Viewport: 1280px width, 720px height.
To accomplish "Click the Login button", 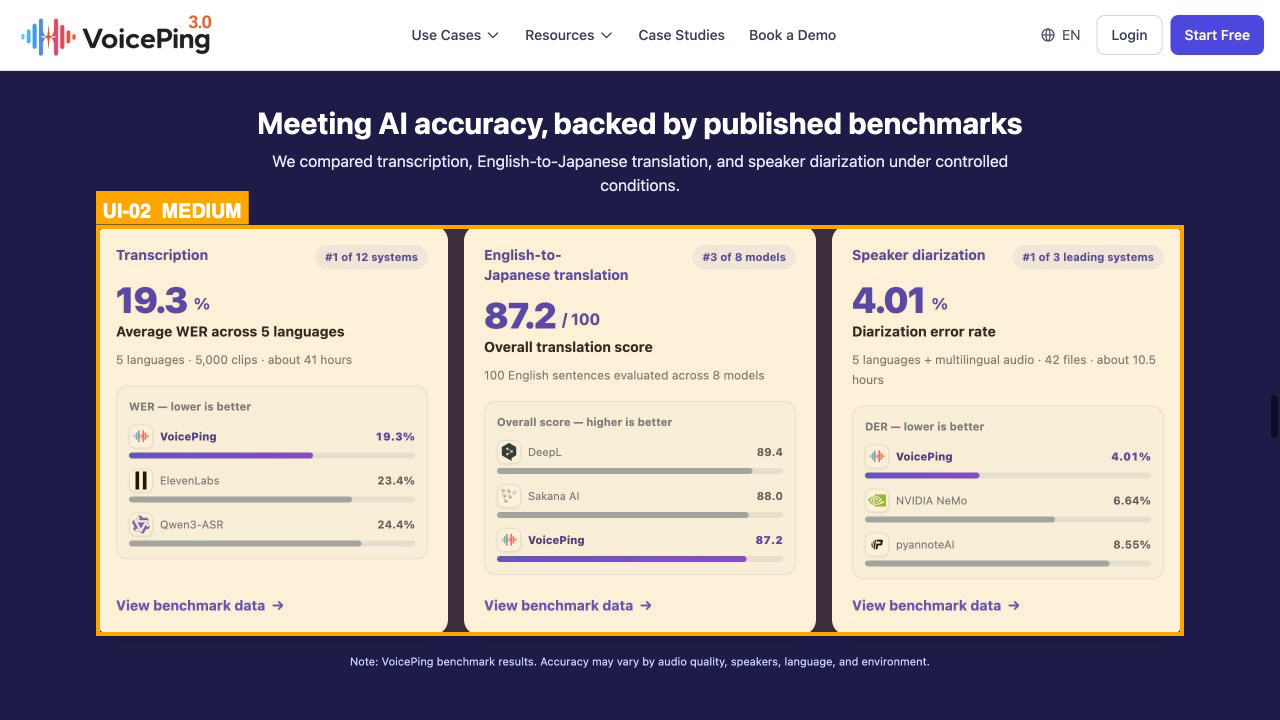I will (x=1129, y=35).
